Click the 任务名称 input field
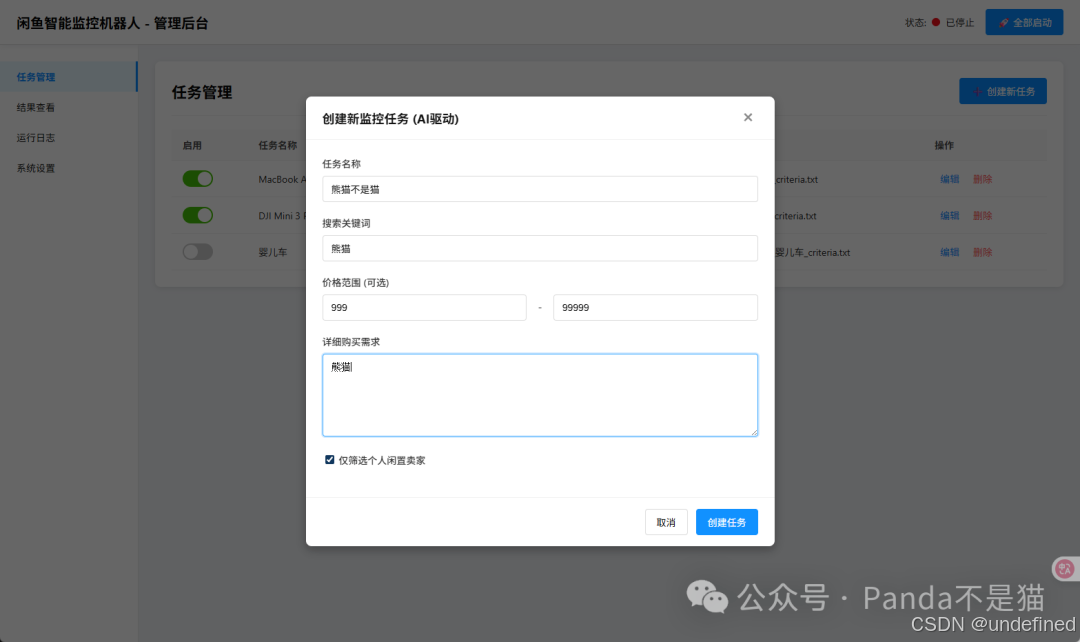The width and height of the screenshot is (1080, 642). point(540,189)
